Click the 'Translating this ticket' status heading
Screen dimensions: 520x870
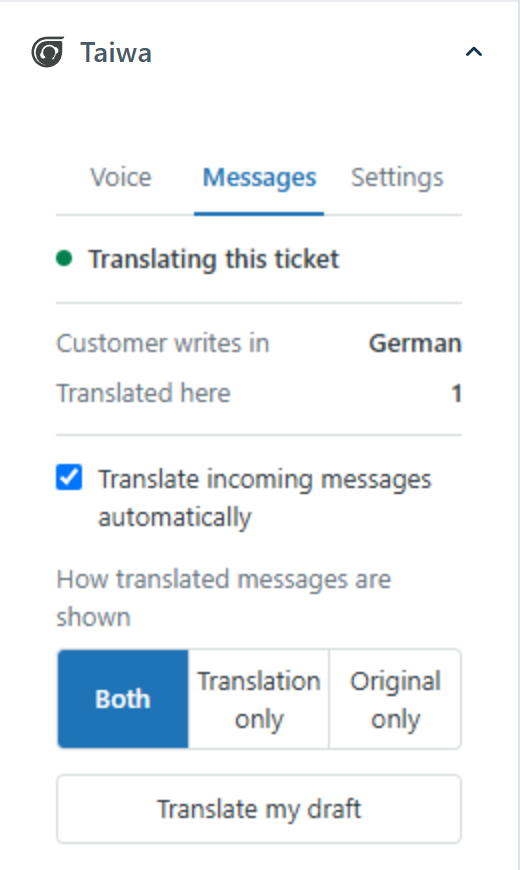tap(214, 259)
